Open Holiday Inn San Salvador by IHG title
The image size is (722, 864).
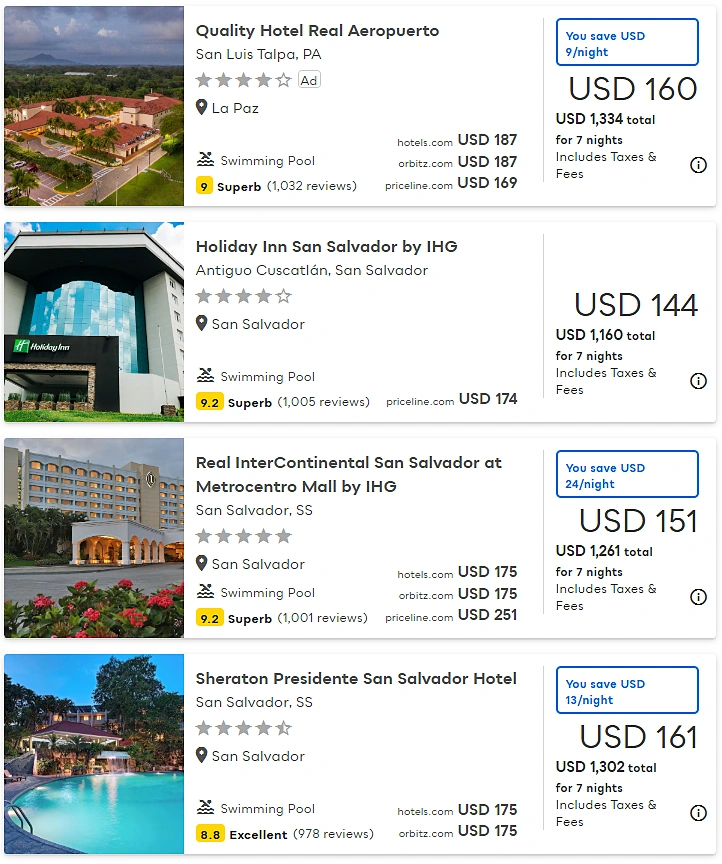tap(327, 247)
